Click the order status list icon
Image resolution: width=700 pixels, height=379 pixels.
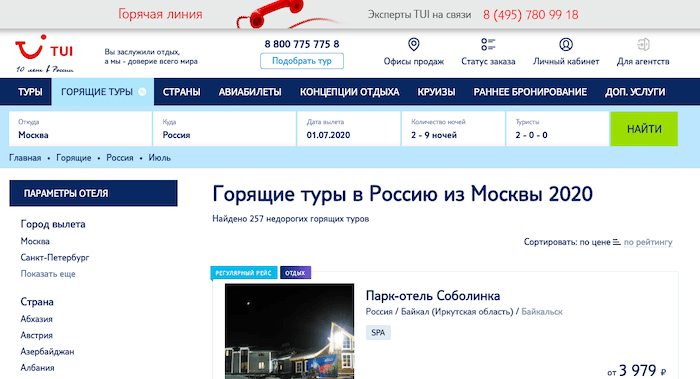(x=488, y=45)
